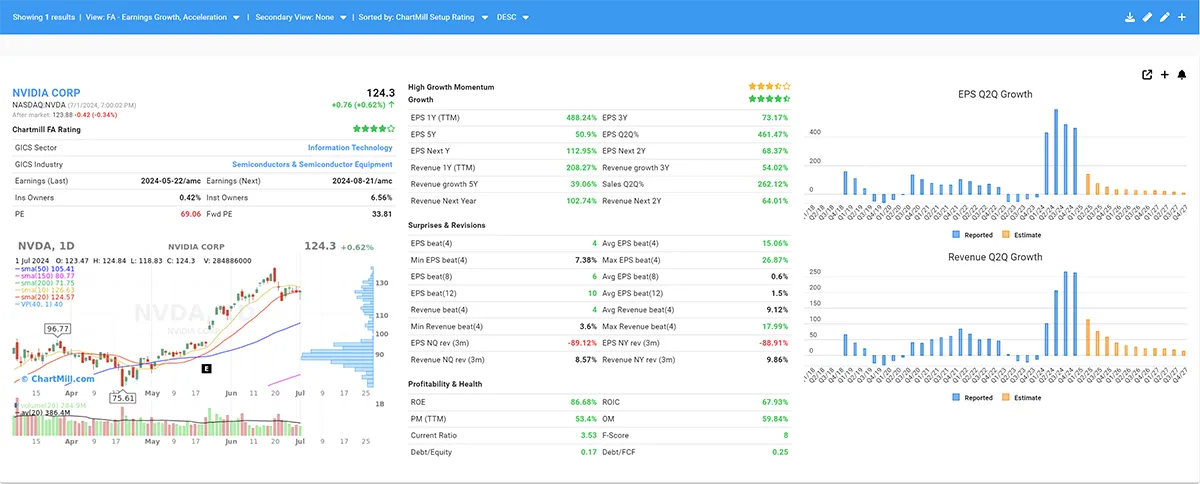Screen dimensions: 1200x484
Task: Click Debt/Equity value 0.17
Action: click(x=588, y=452)
